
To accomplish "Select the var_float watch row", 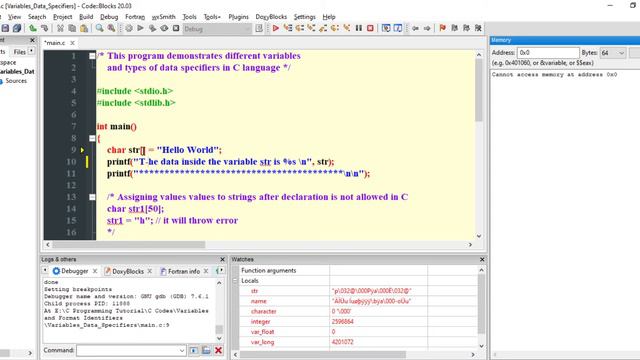I will tap(358, 332).
